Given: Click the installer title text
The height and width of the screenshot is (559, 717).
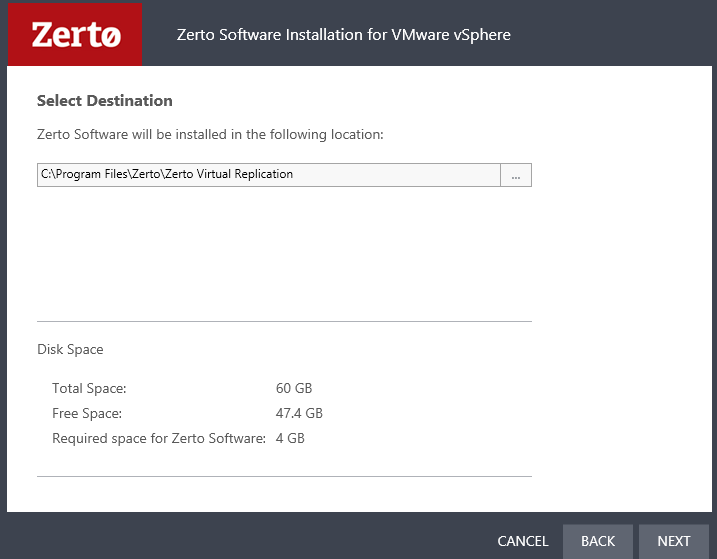Looking at the screenshot, I should click(343, 35).
